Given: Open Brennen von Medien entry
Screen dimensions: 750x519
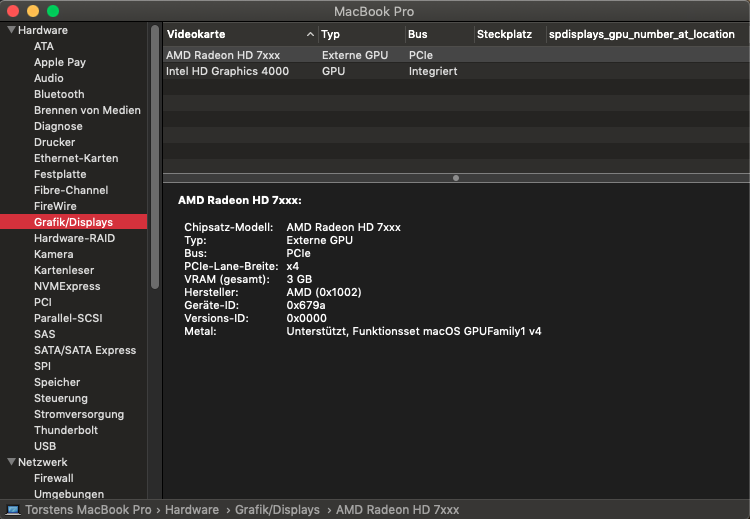Looking at the screenshot, I should point(87,110).
